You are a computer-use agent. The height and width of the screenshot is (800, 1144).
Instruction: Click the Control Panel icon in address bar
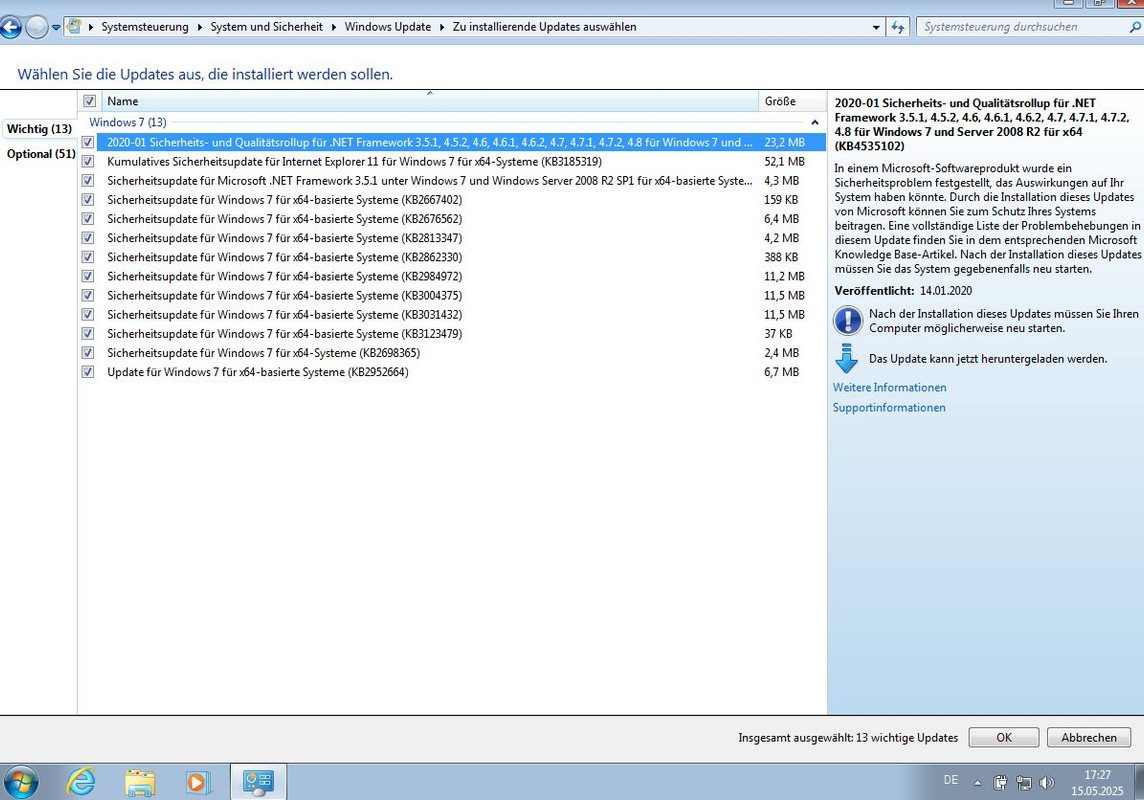click(x=74, y=27)
